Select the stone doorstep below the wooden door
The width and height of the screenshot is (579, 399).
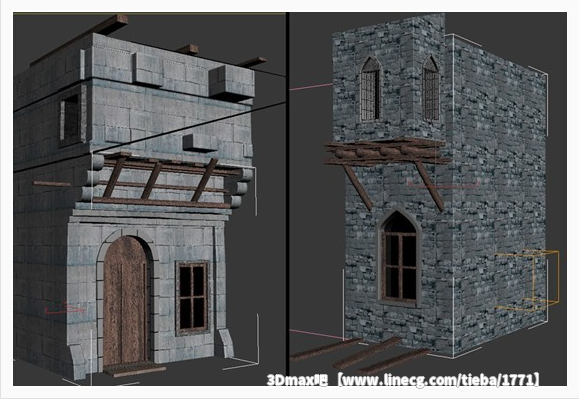point(134,369)
